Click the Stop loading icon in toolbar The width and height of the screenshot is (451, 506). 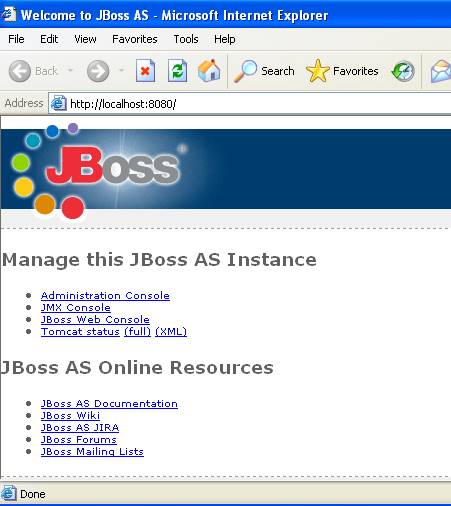[x=145, y=71]
